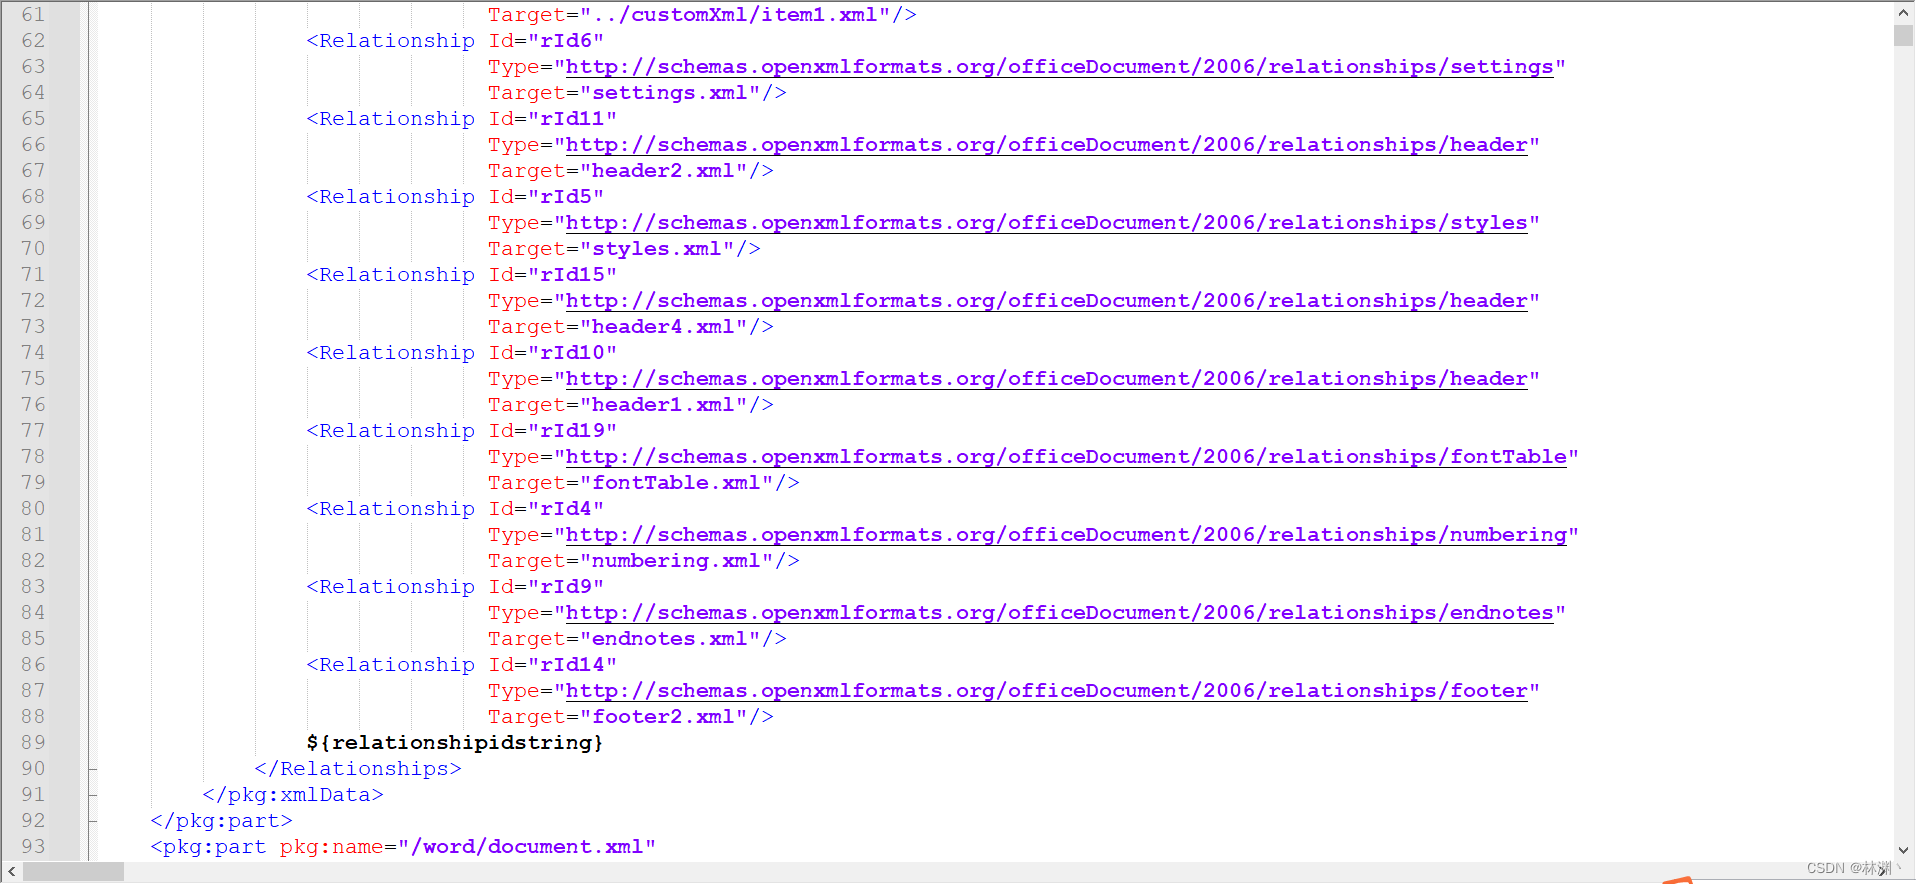Click the Id="rId15" attribute

tap(553, 275)
